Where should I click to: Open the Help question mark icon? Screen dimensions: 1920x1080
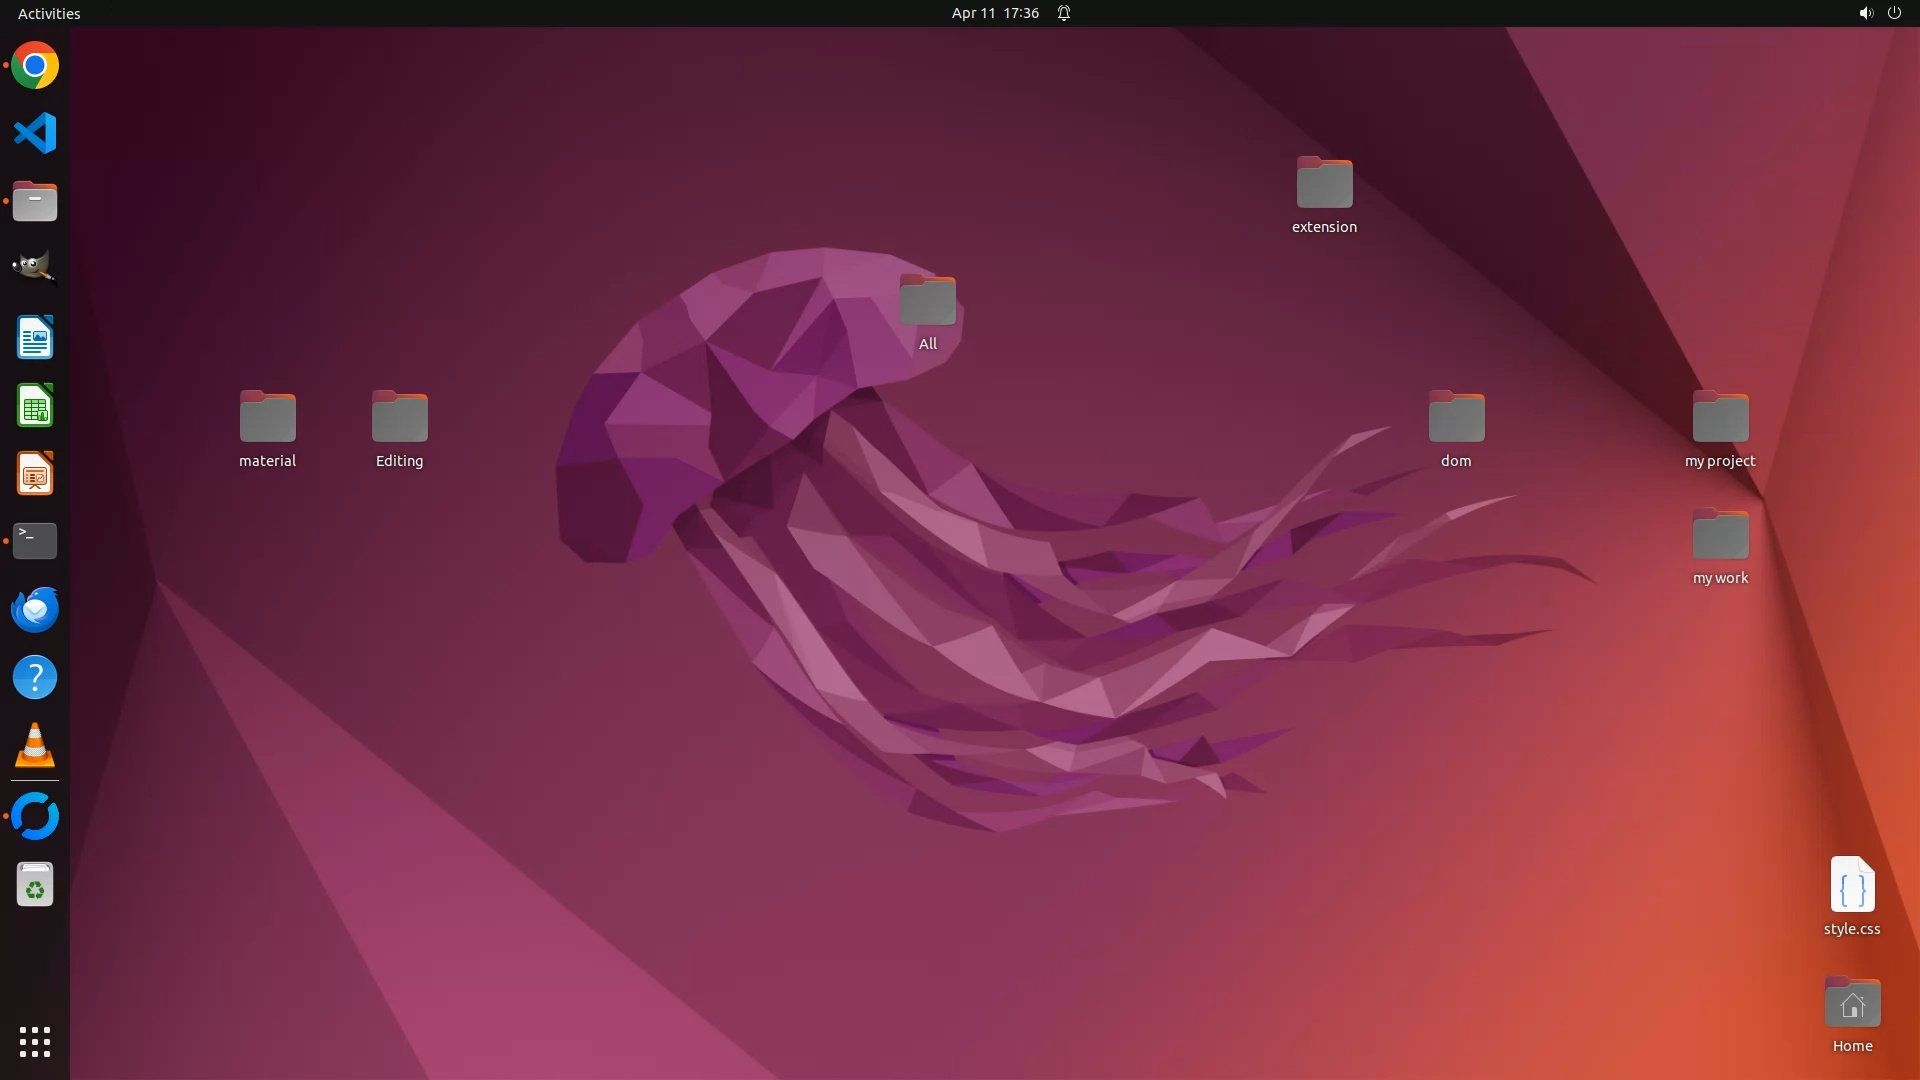(x=35, y=678)
